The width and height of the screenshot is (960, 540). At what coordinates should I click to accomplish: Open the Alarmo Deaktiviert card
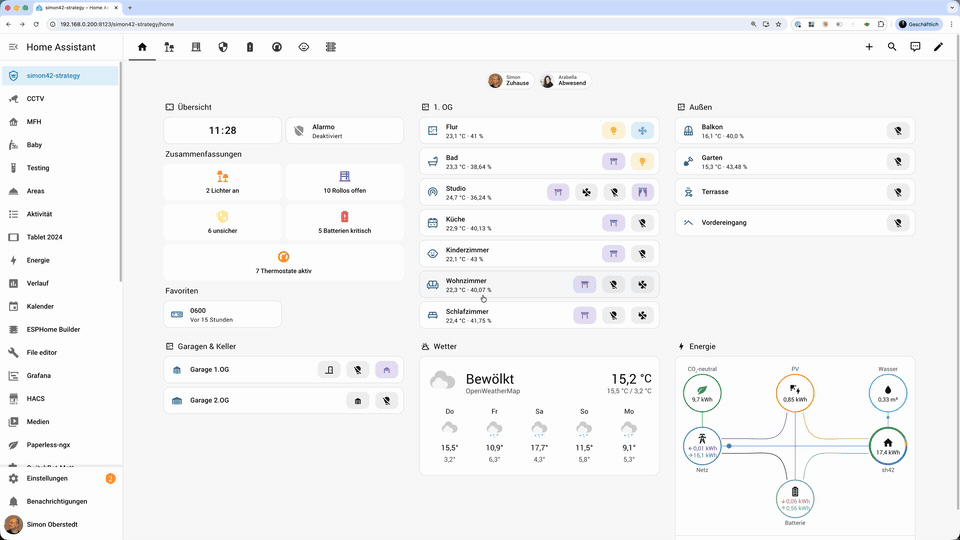345,130
